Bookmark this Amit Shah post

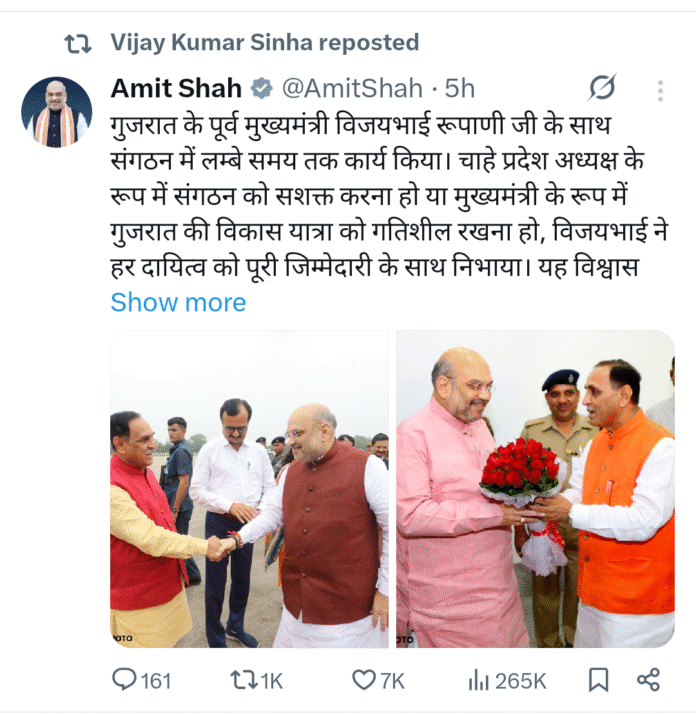click(598, 680)
